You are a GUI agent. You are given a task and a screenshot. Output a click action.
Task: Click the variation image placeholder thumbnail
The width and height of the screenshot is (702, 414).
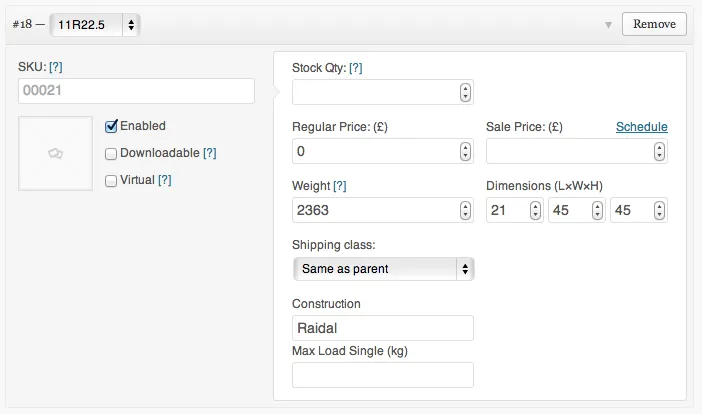[x=56, y=153]
